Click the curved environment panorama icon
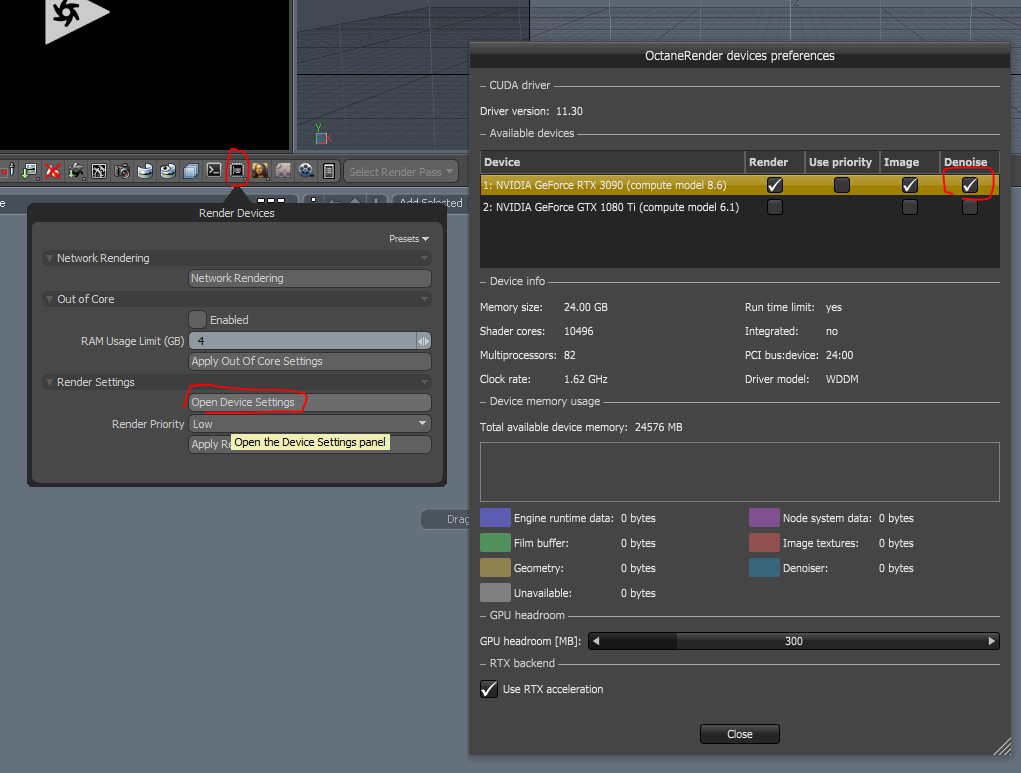This screenshot has width=1021, height=773. point(145,171)
